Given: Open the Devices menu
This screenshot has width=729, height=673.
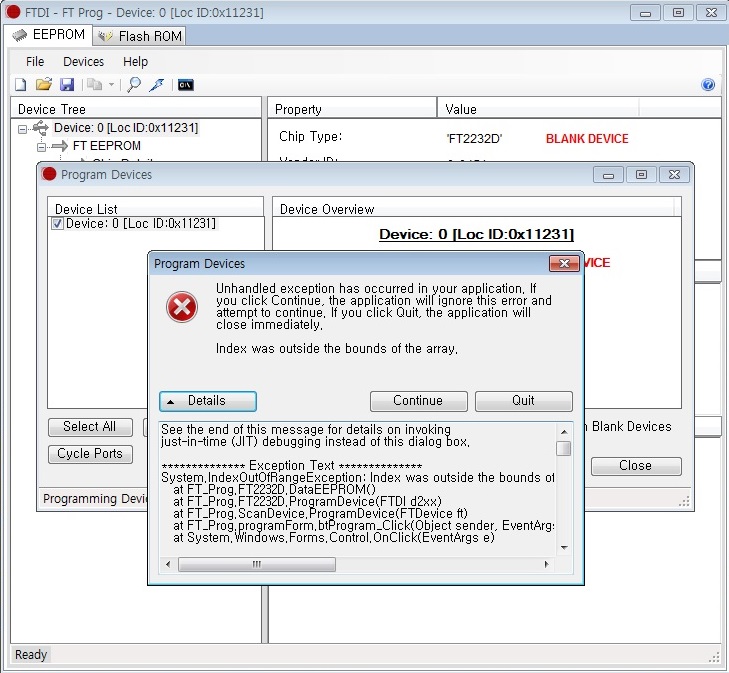Looking at the screenshot, I should coord(83,61).
